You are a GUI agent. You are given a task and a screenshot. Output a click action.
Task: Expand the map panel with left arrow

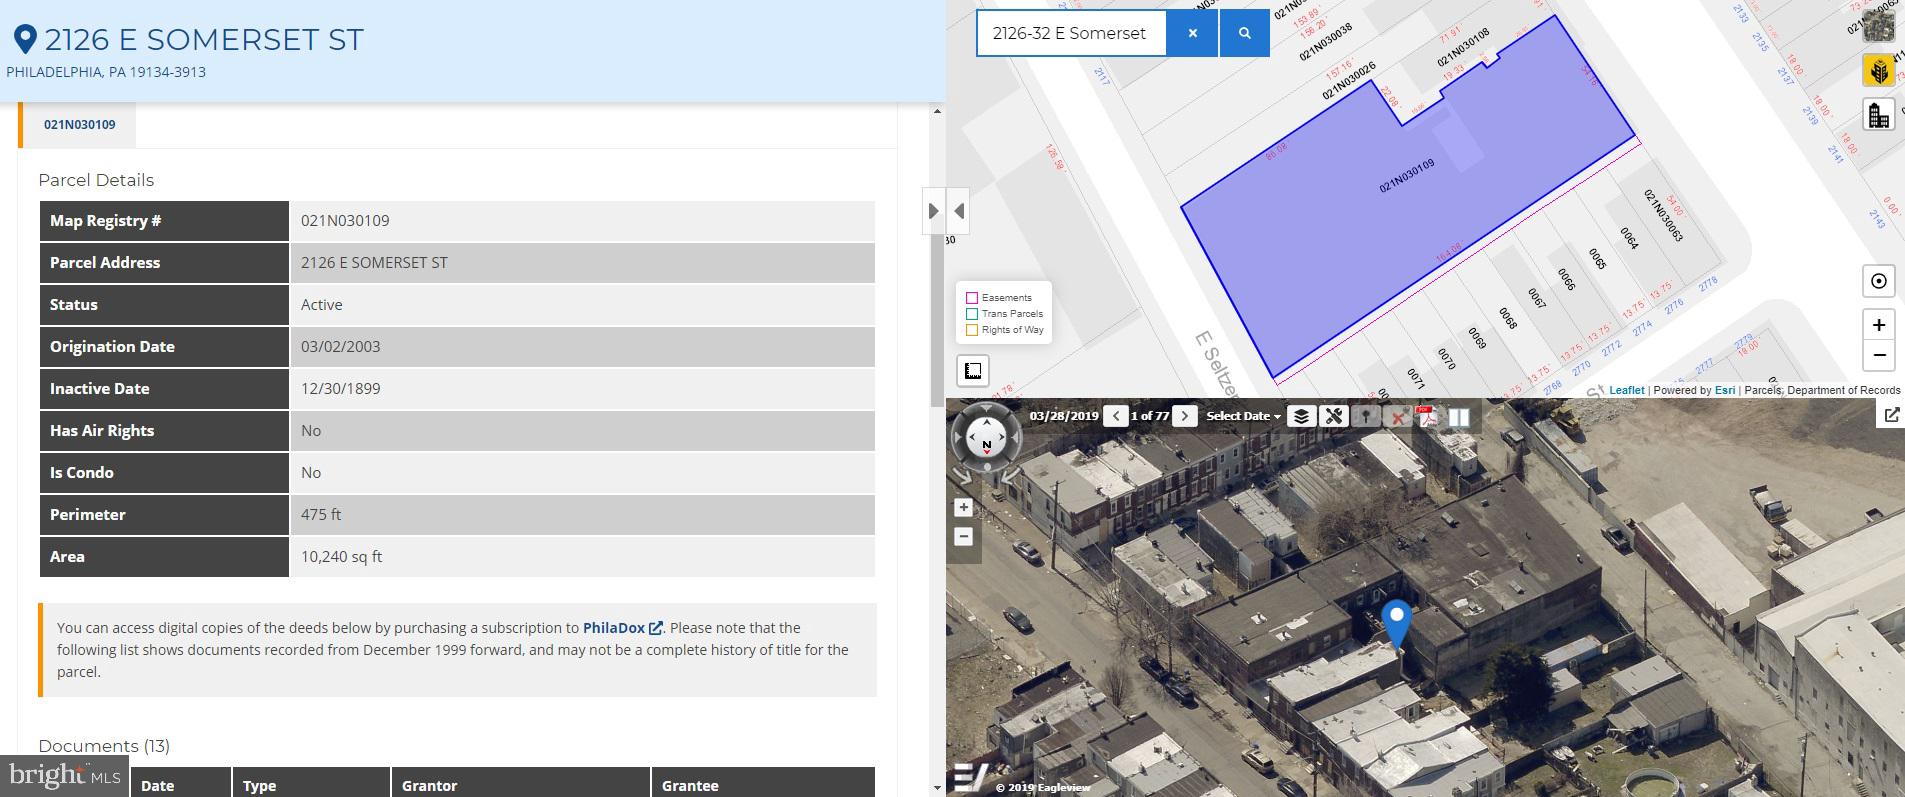click(x=959, y=211)
